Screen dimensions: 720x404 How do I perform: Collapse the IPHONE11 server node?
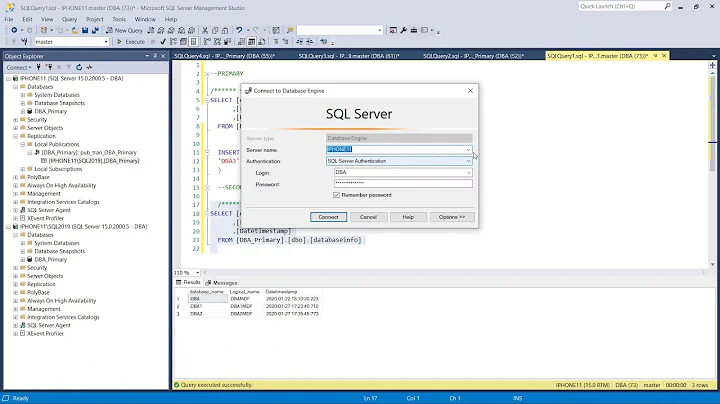point(8,79)
